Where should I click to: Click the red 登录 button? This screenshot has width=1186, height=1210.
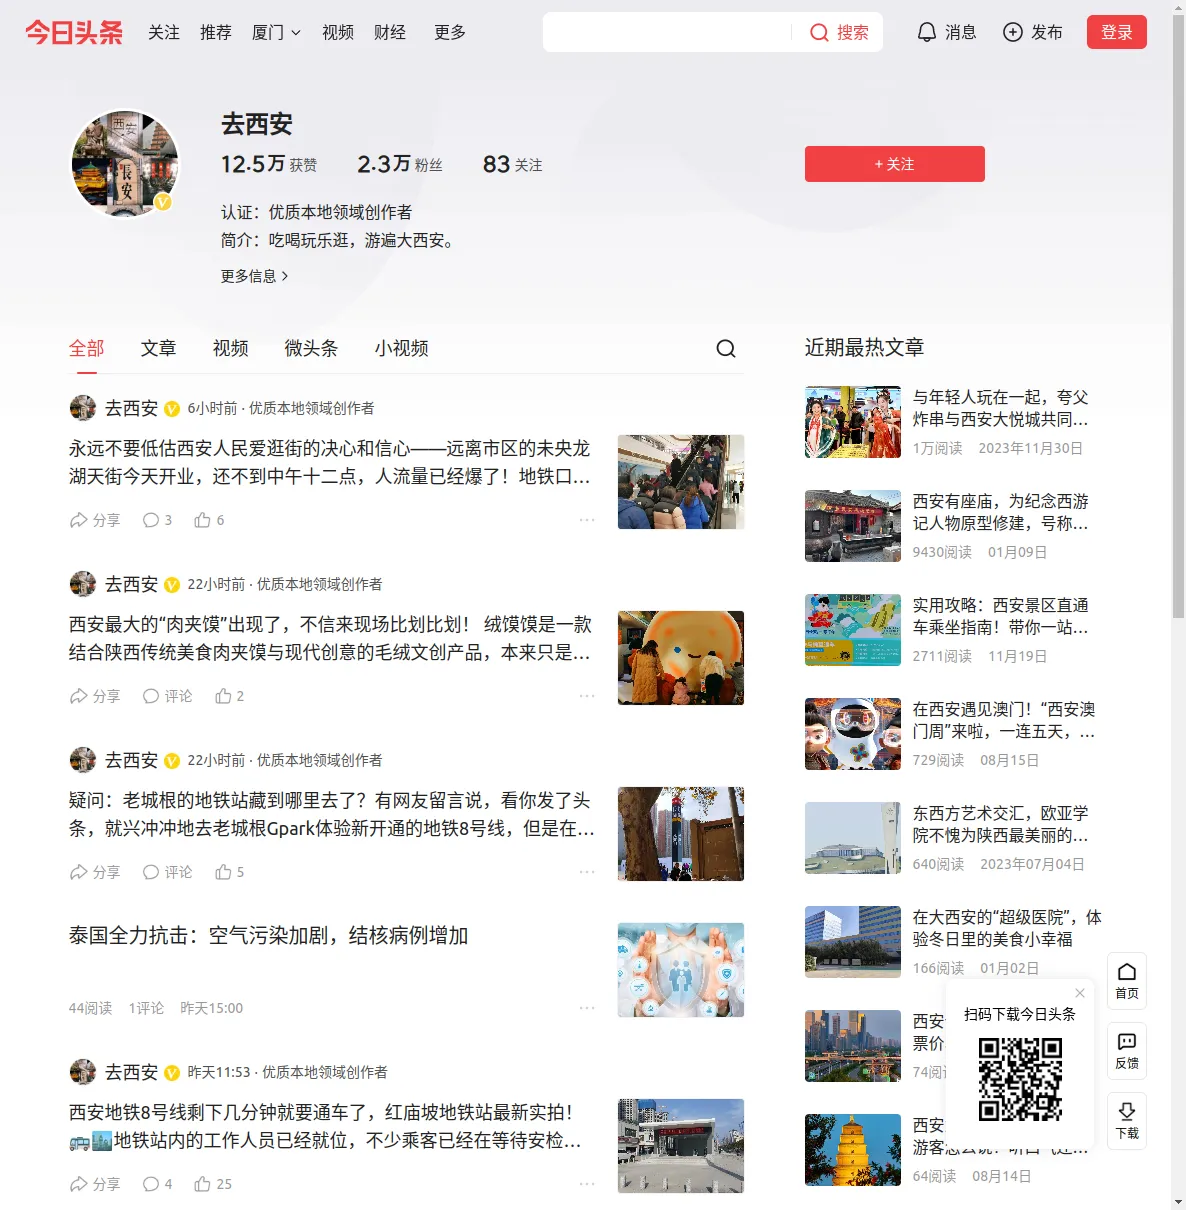click(x=1117, y=32)
